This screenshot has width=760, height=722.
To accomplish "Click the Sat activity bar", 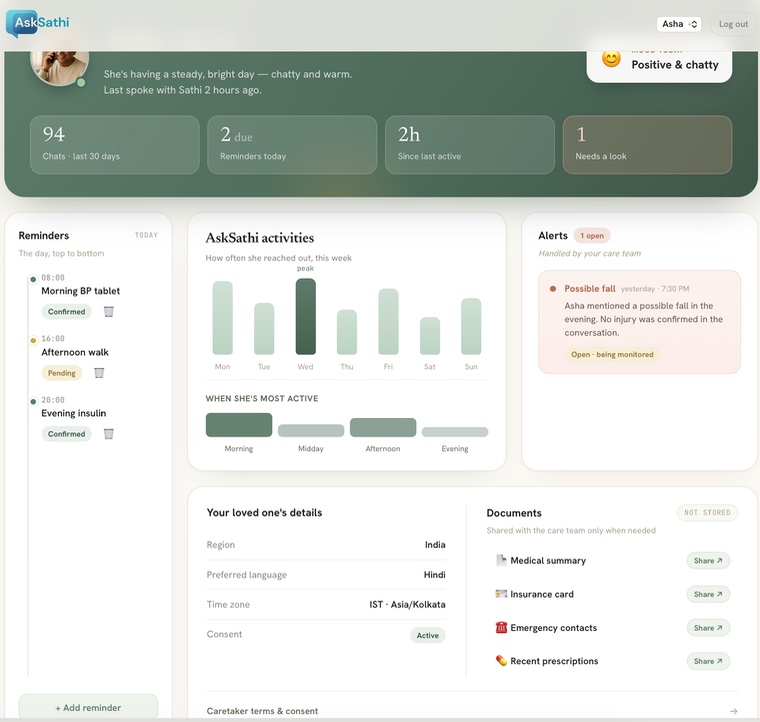I will [x=430, y=336].
